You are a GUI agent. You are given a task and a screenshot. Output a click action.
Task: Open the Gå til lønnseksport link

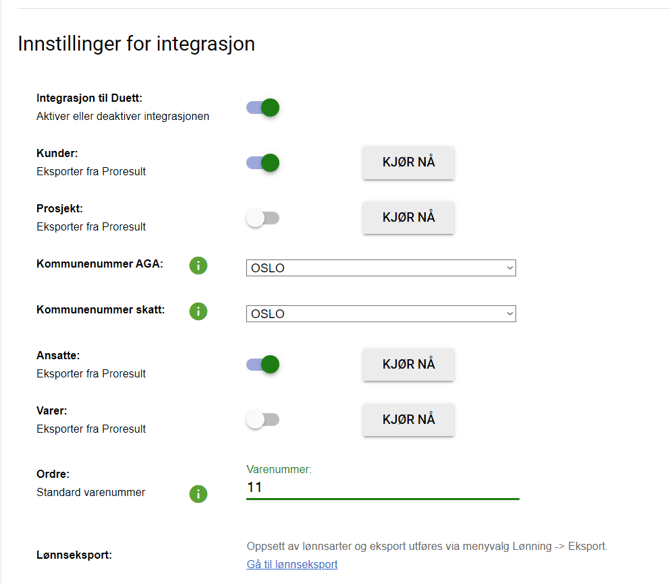coord(292,564)
